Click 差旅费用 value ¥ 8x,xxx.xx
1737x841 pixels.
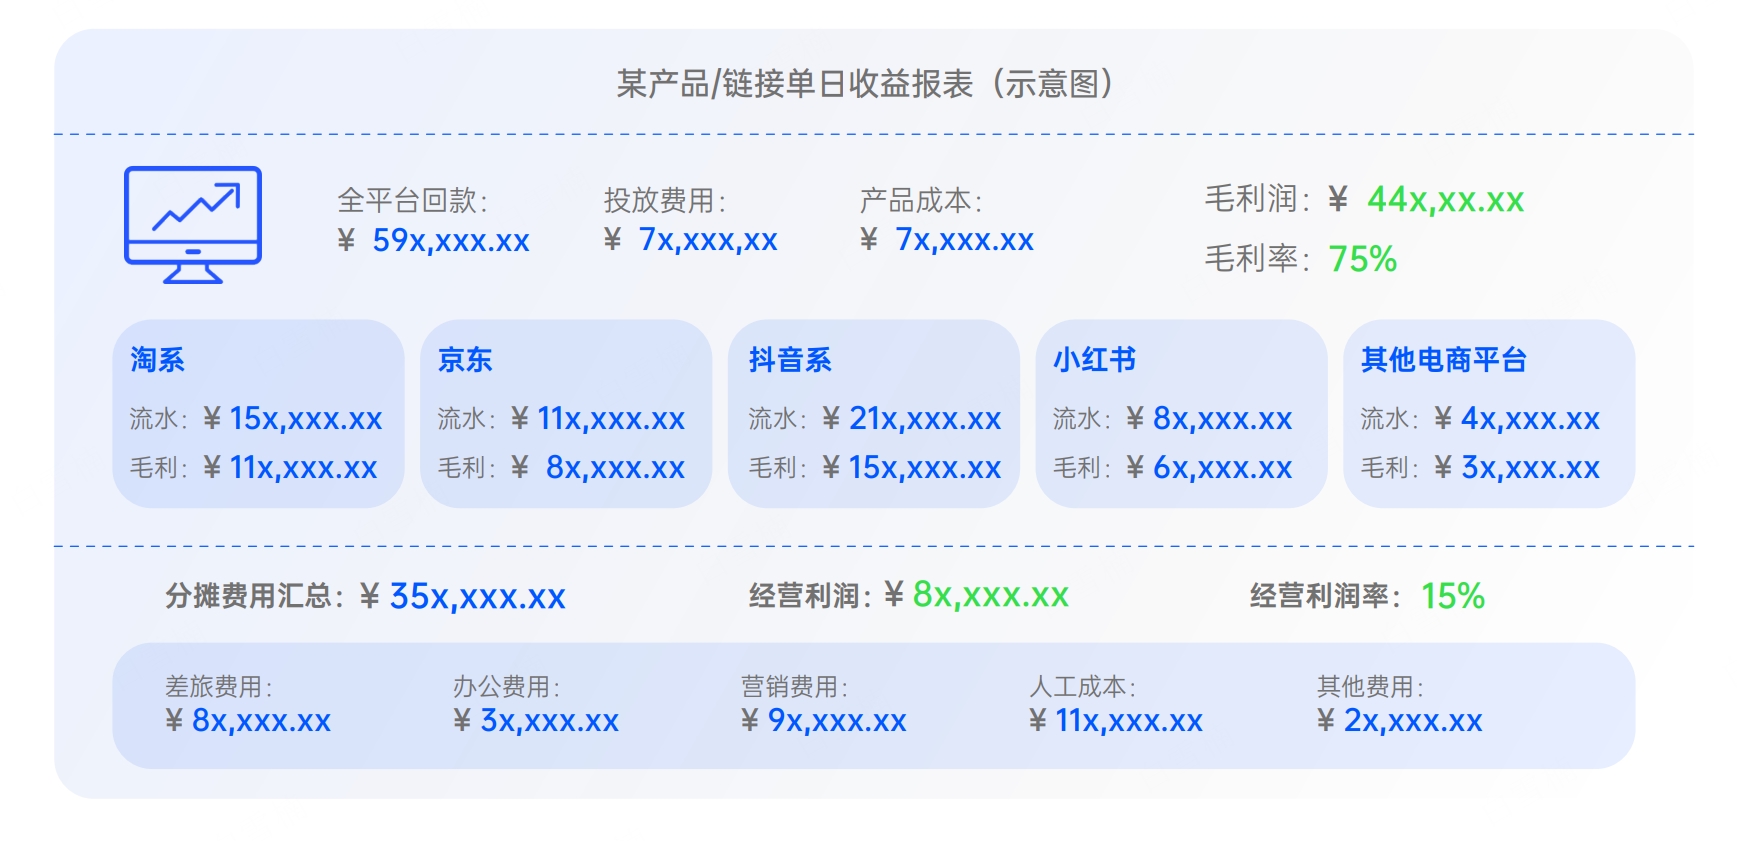pyautogui.click(x=248, y=721)
